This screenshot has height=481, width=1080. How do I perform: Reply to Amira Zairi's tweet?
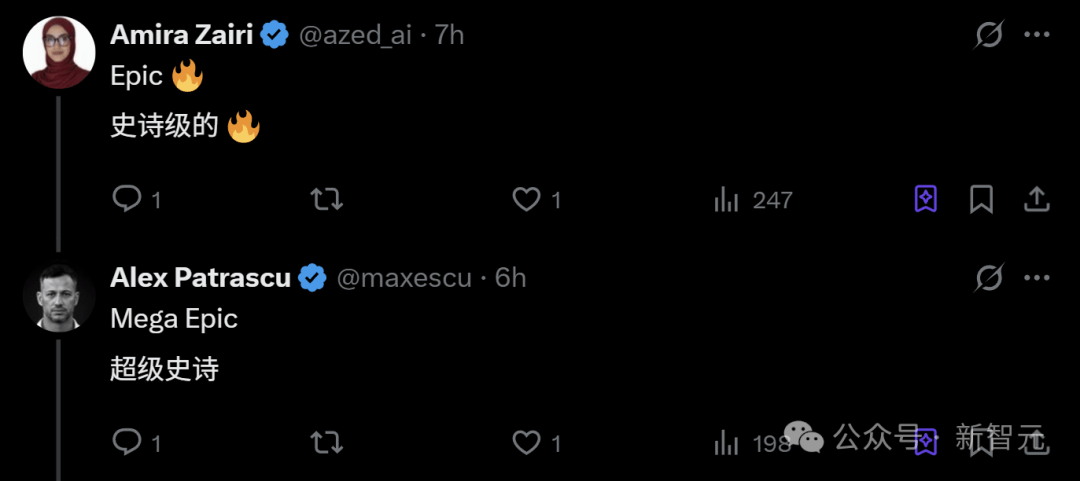pyautogui.click(x=127, y=199)
